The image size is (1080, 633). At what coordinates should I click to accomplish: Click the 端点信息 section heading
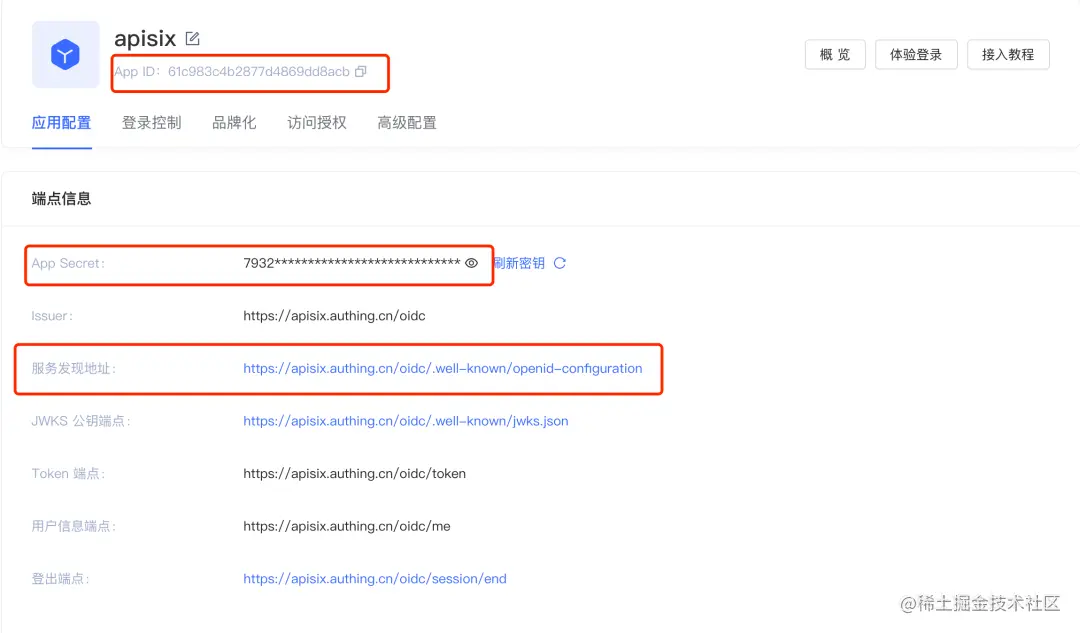(x=61, y=199)
